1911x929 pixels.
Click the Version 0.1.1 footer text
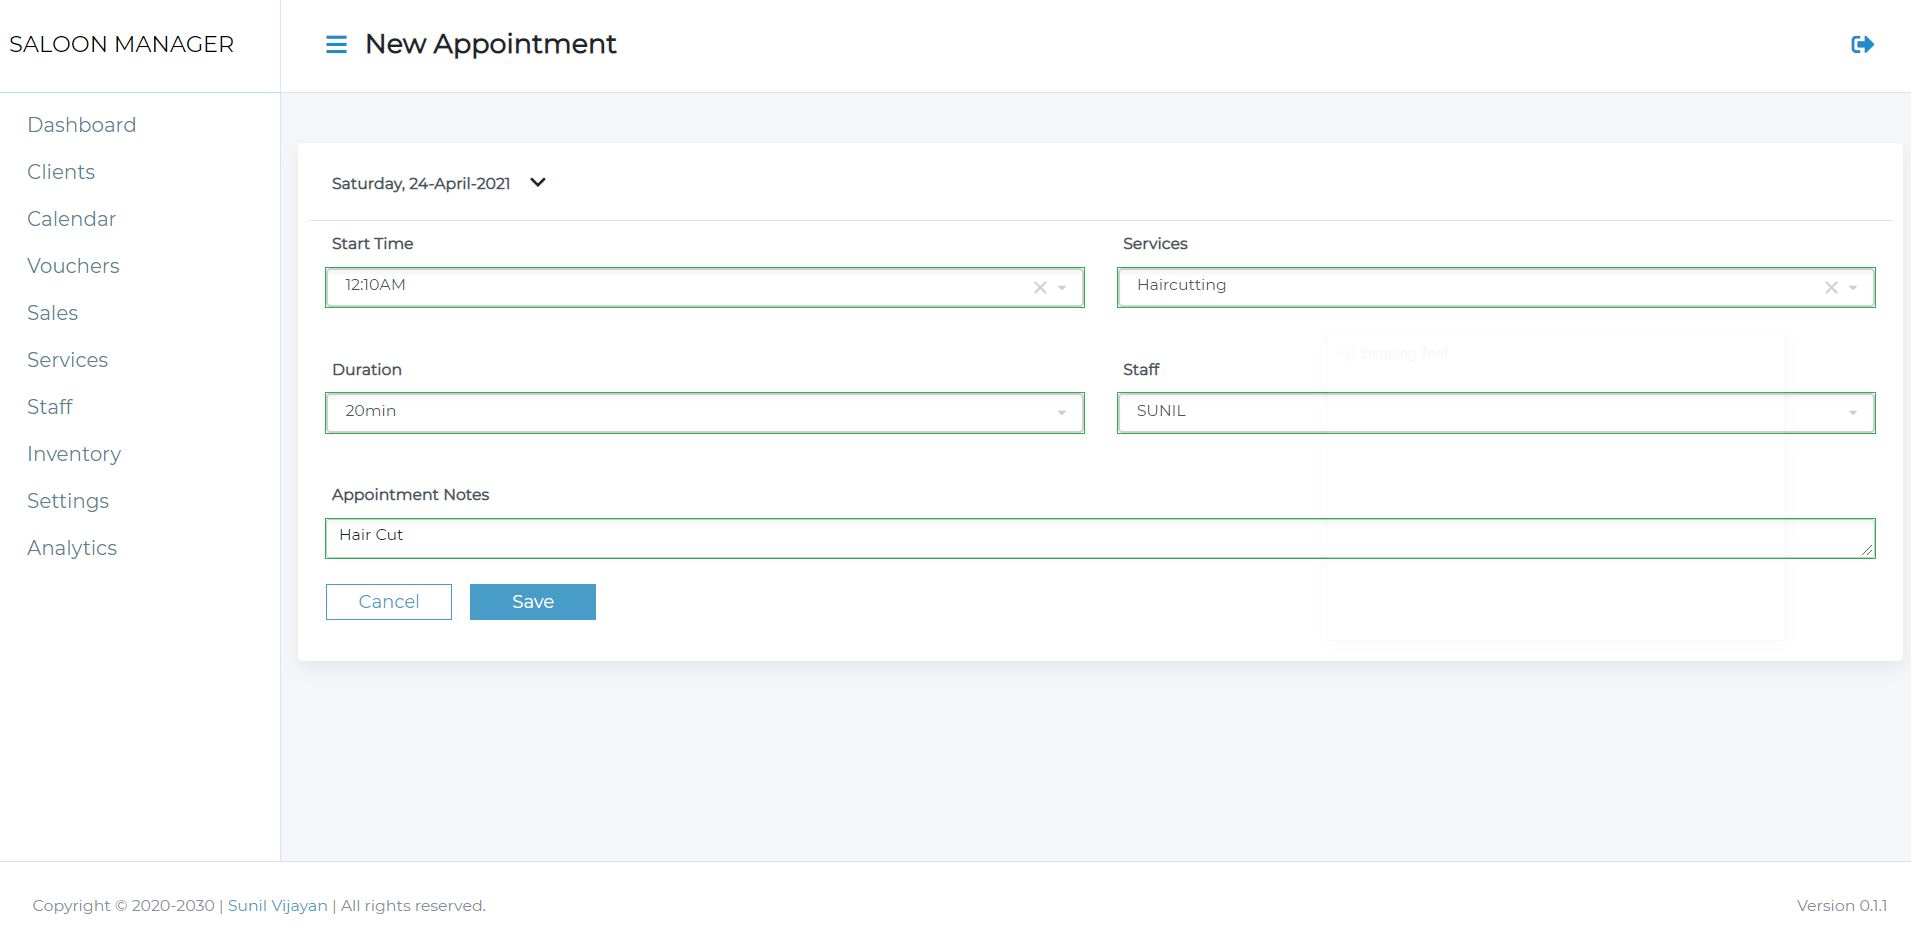[x=1842, y=906]
